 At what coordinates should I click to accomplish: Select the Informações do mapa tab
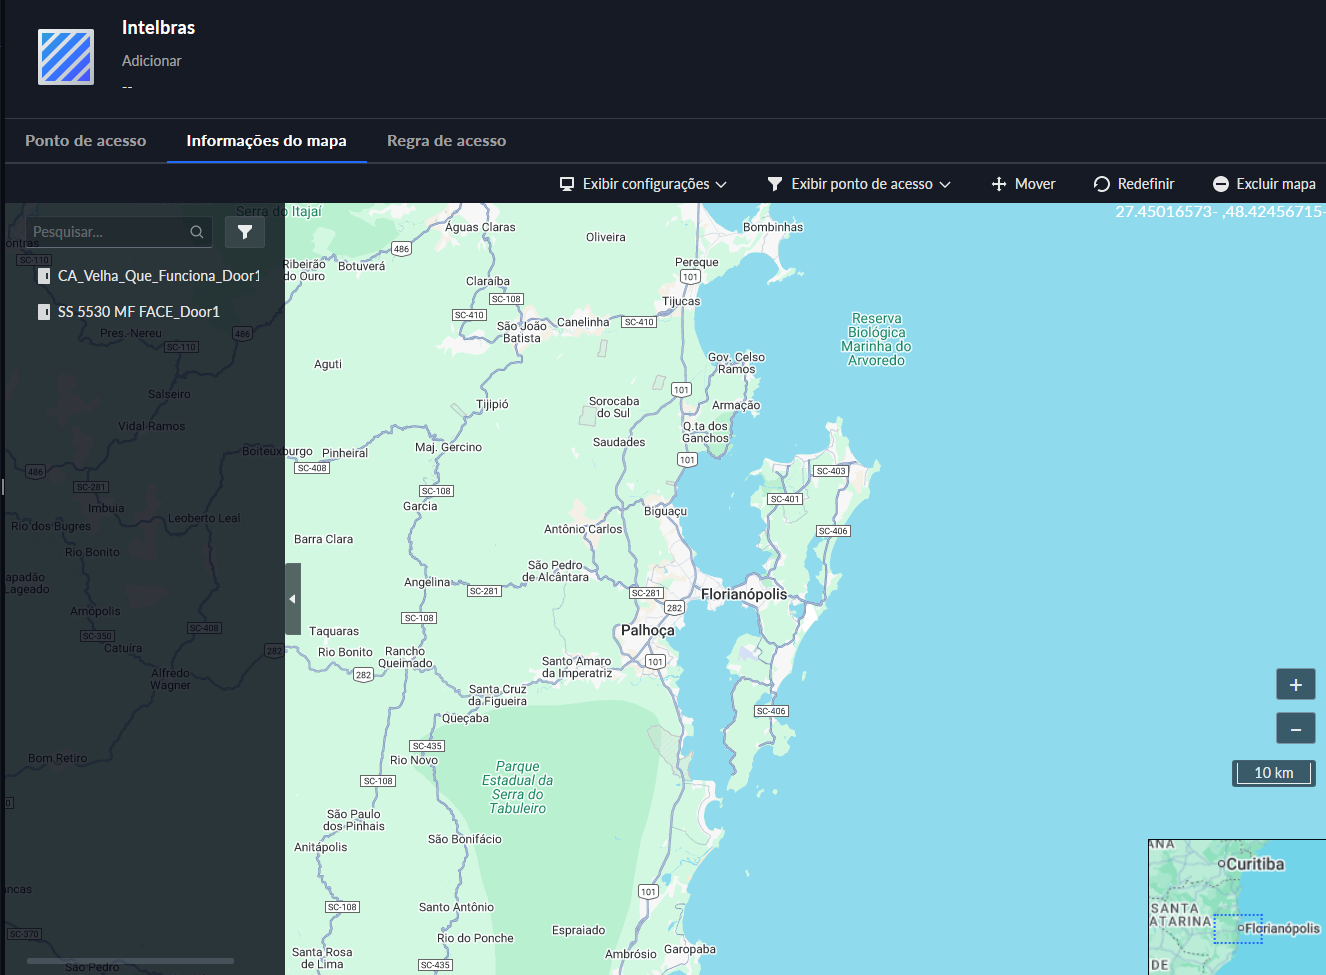(x=266, y=141)
